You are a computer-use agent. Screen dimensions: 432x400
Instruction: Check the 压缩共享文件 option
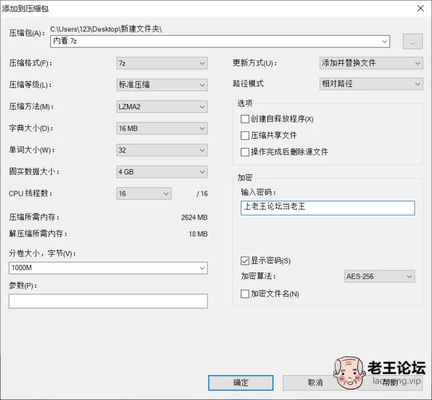tap(245, 135)
